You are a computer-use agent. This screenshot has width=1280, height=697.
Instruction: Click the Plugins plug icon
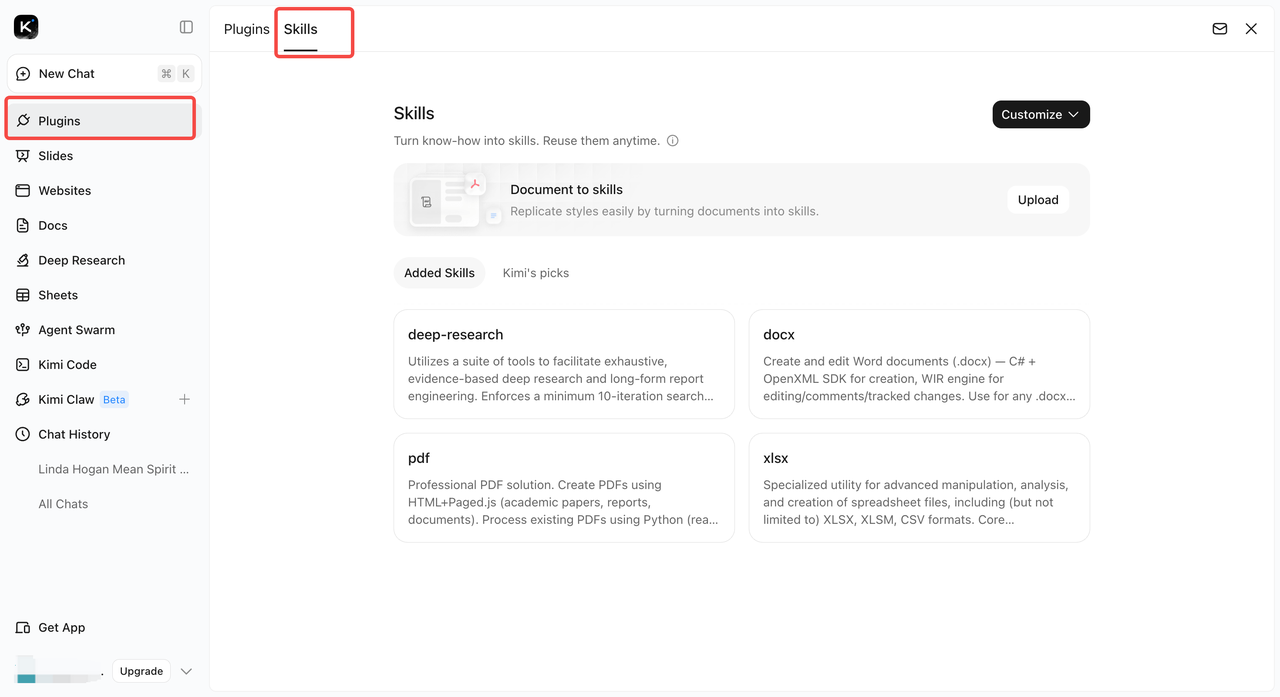[x=23, y=121]
